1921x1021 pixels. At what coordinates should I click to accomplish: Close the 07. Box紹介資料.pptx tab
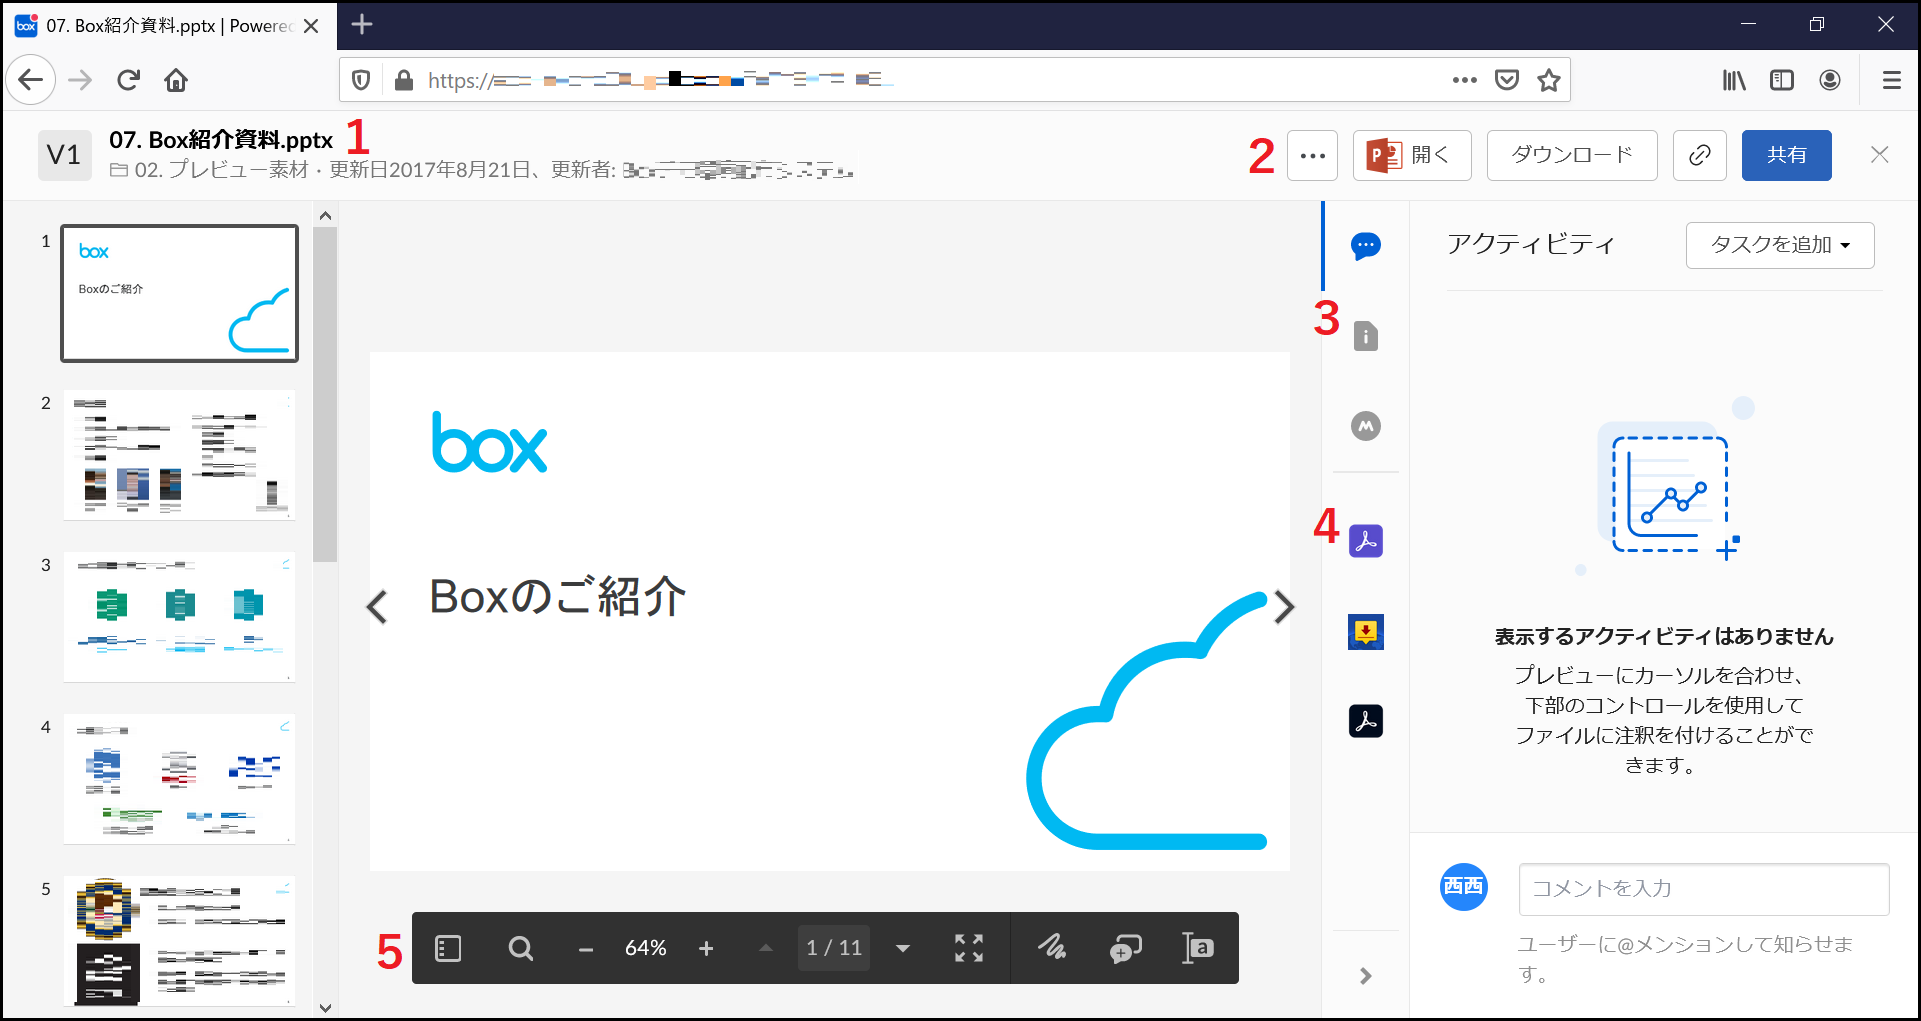[x=311, y=26]
